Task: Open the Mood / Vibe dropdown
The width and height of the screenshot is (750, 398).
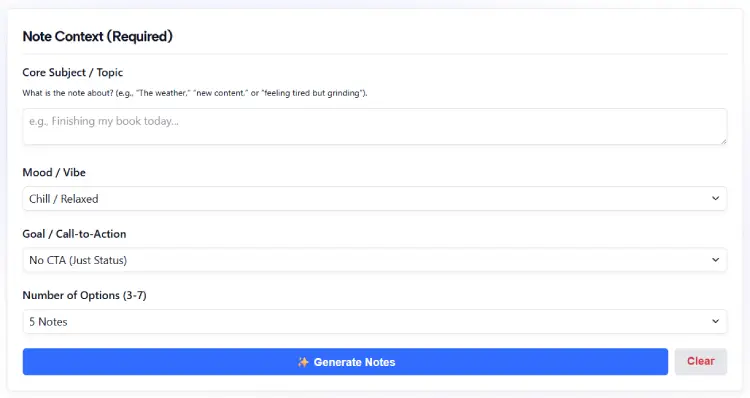Action: pyautogui.click(x=375, y=199)
